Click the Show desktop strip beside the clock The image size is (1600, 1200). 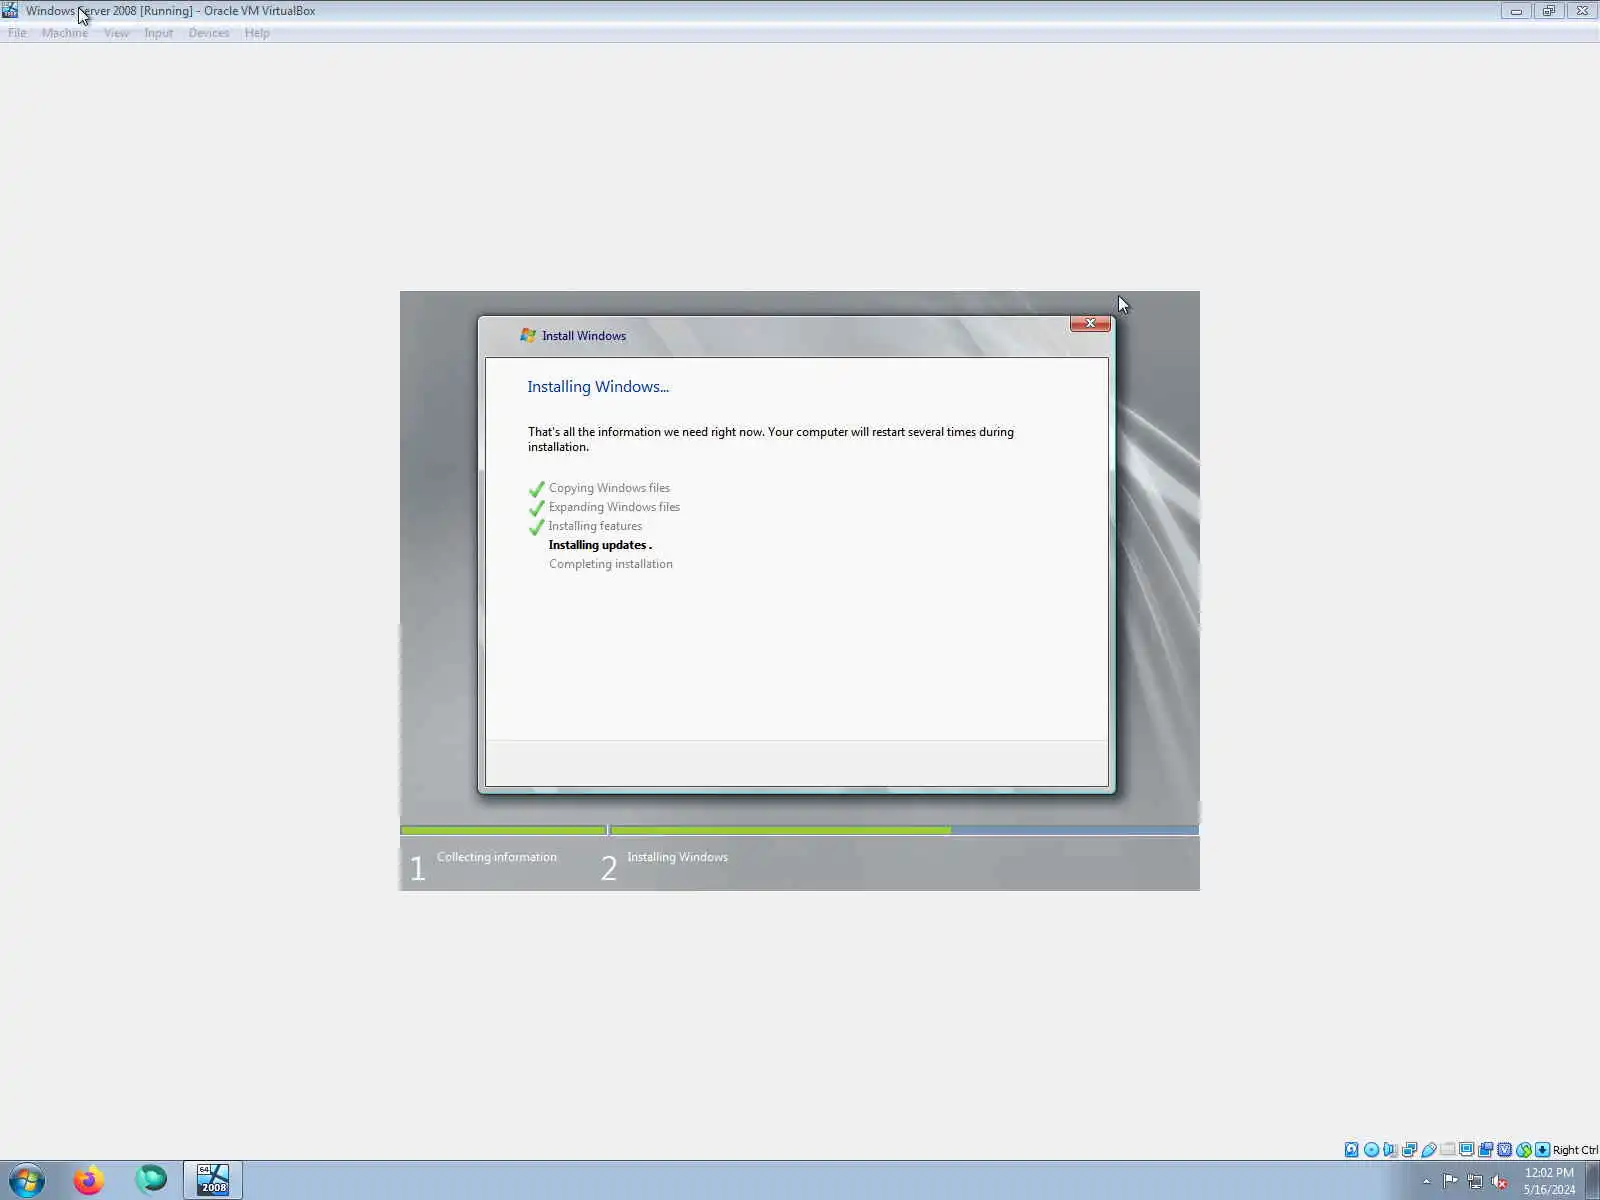(x=1593, y=1181)
